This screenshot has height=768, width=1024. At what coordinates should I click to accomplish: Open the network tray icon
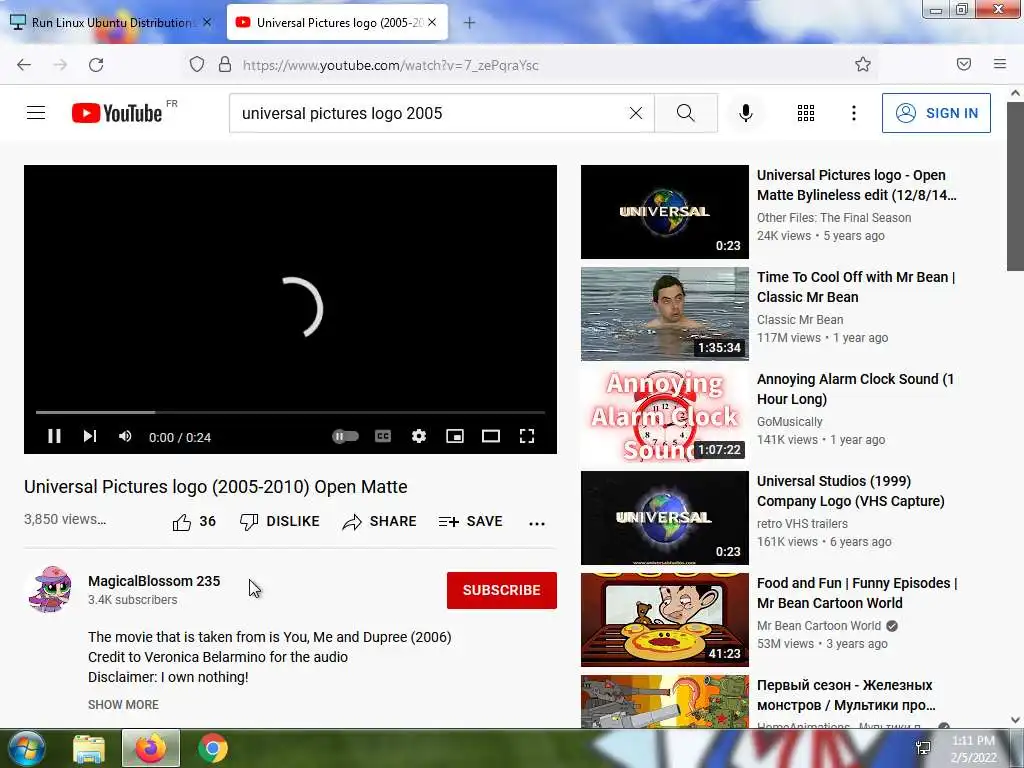[x=923, y=748]
